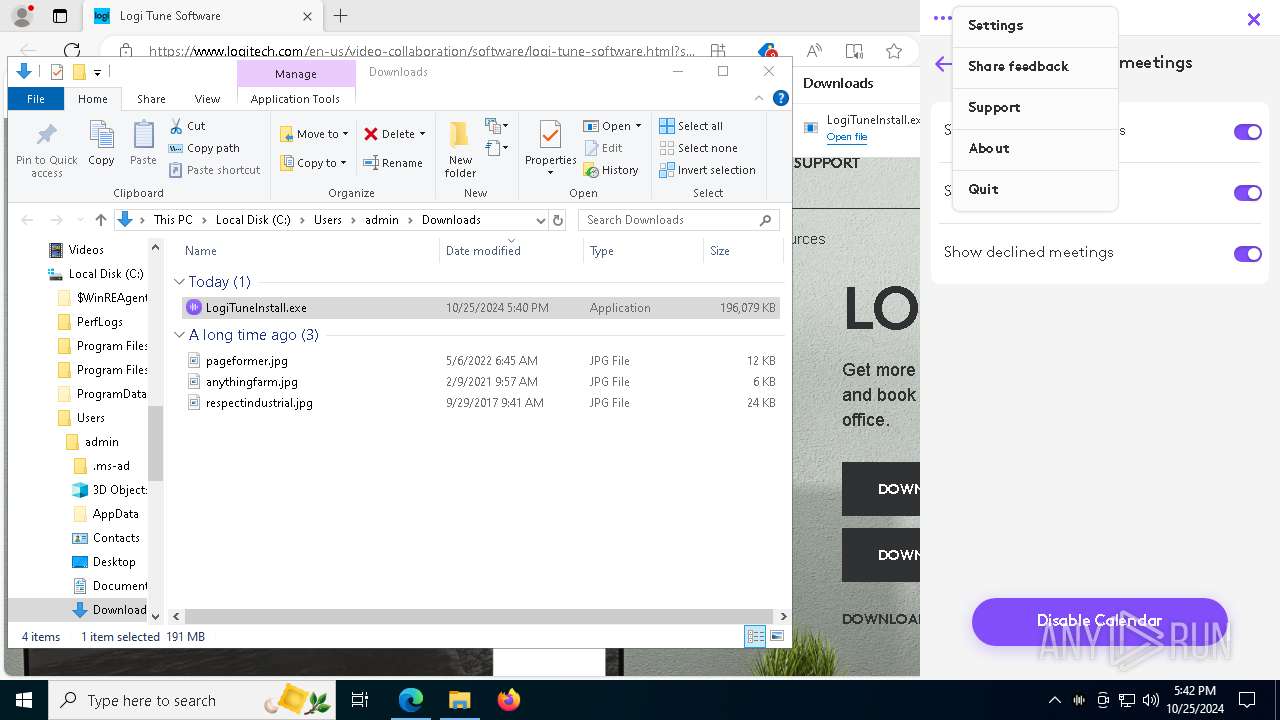Image resolution: width=1280 pixels, height=720 pixels.
Task: Click Copy path in Clipboard group
Action: coord(204,148)
